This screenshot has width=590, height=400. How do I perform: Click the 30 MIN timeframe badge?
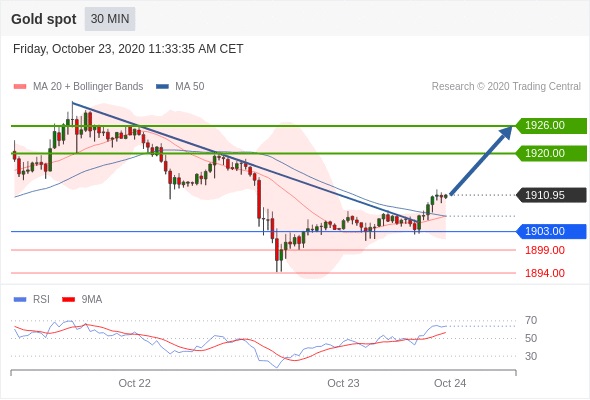pos(110,19)
